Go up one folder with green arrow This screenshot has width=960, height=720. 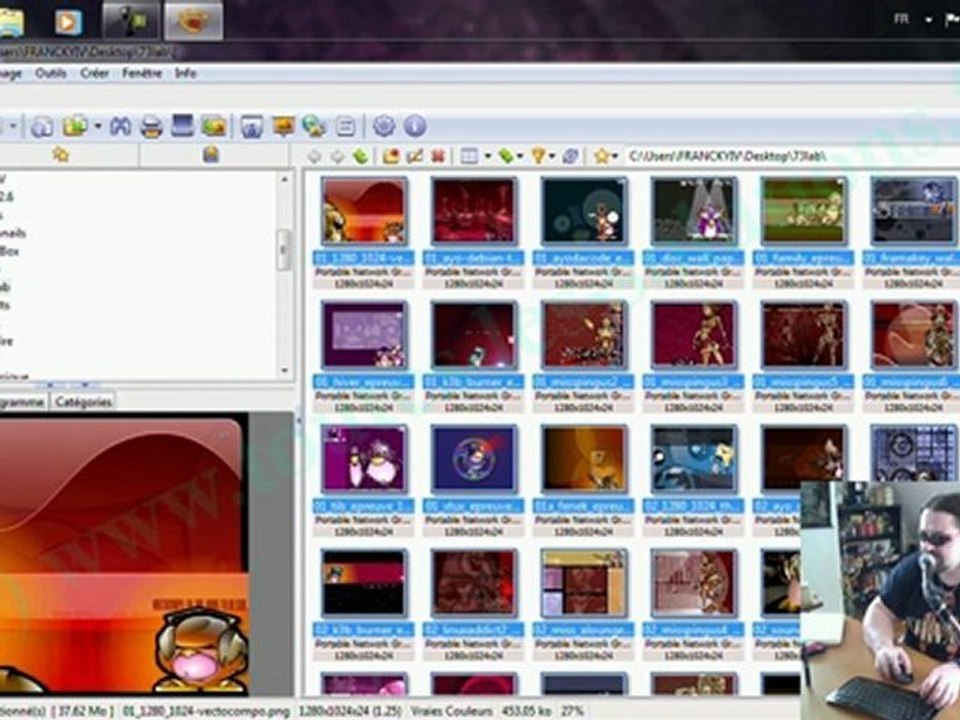361,157
